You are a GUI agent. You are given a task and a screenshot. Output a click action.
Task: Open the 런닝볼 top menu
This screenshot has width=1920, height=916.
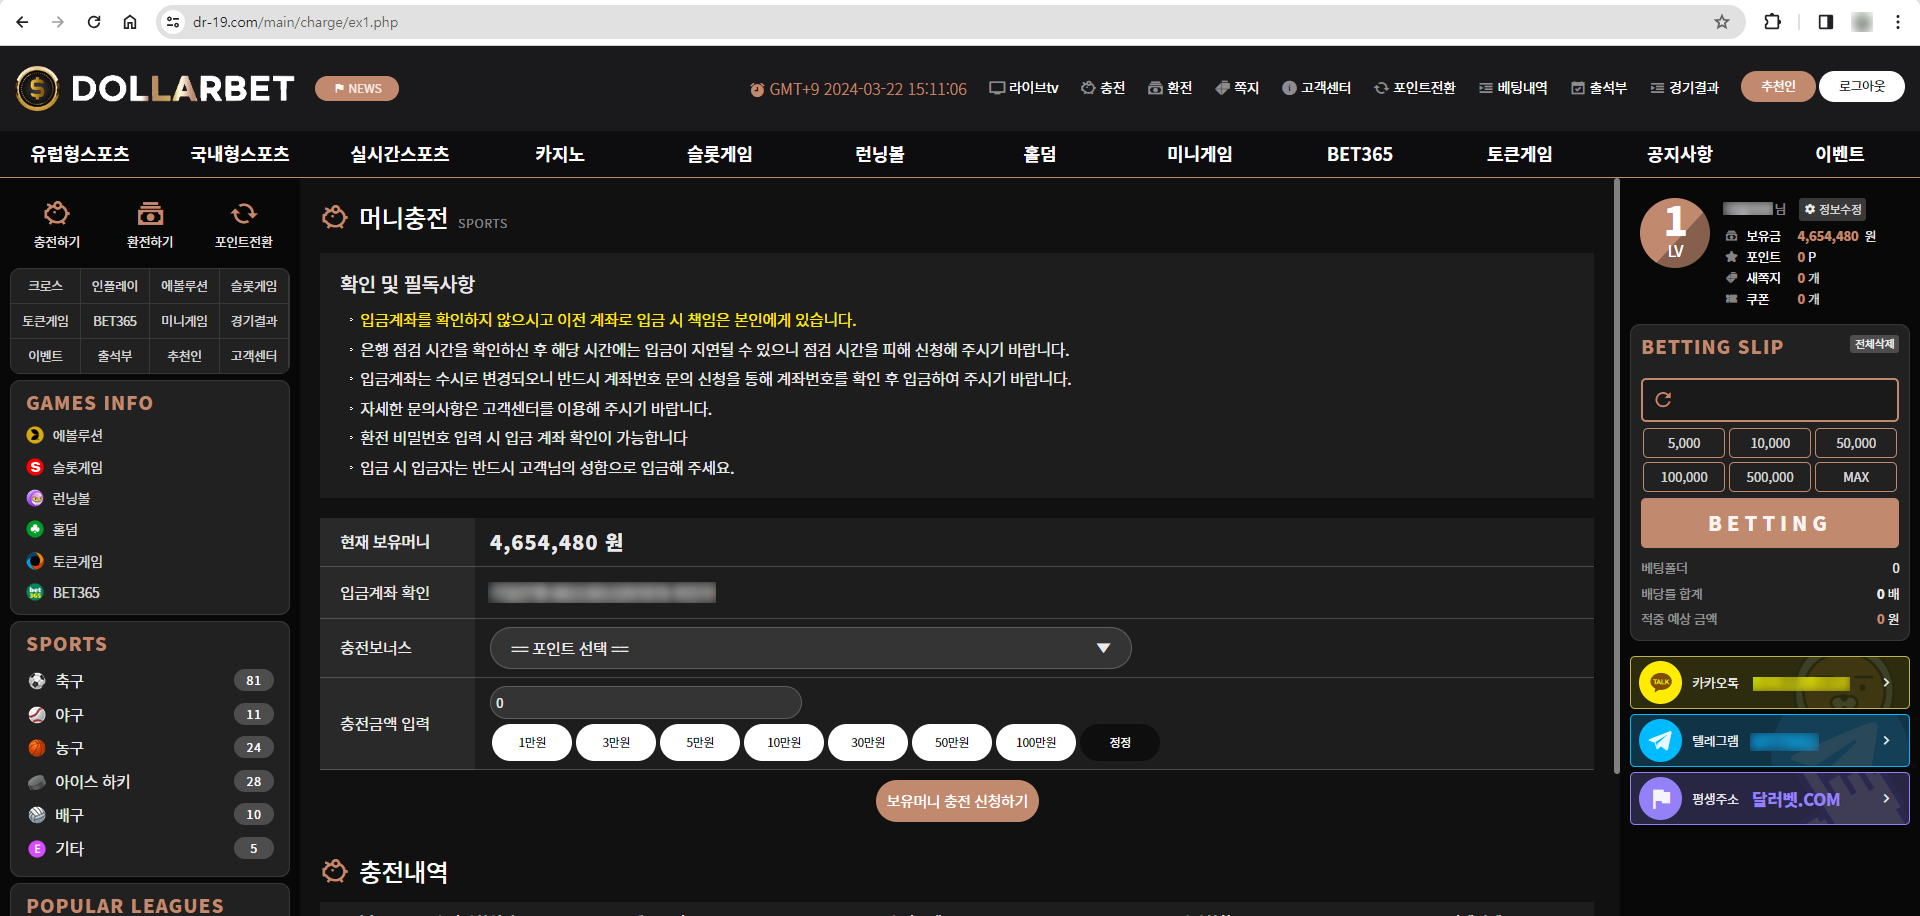(x=880, y=154)
